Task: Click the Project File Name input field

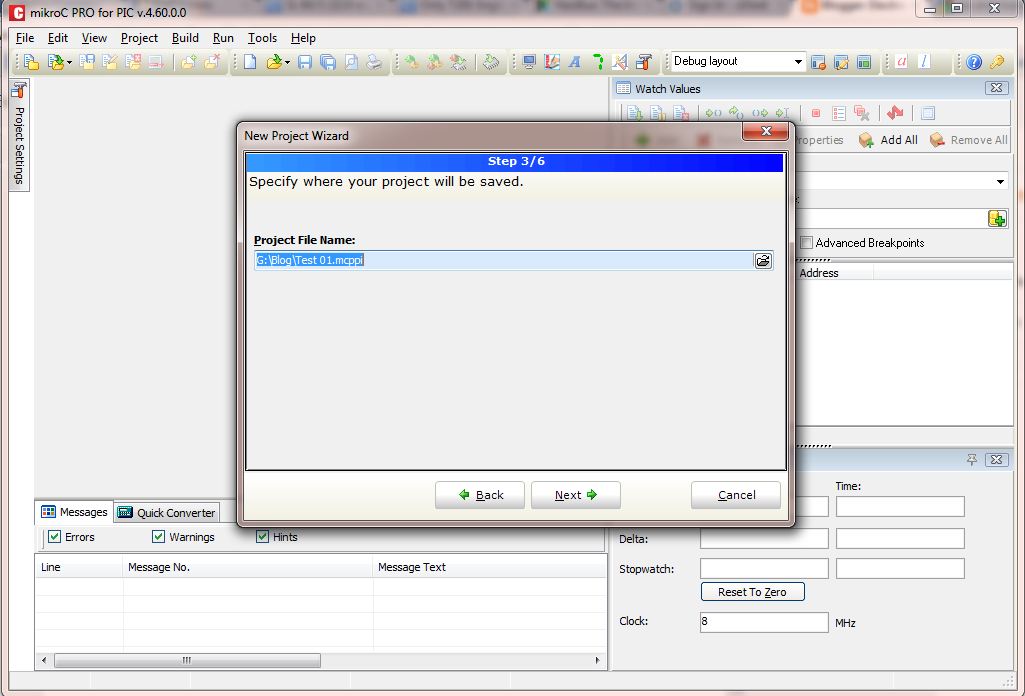Action: point(503,260)
